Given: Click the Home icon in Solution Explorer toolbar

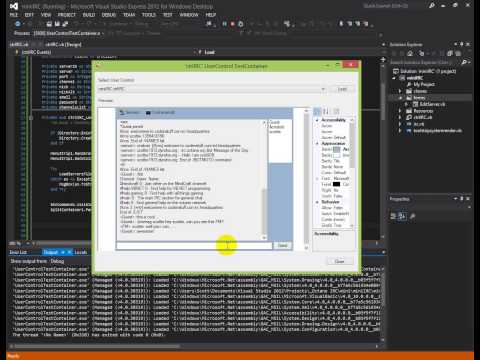Looking at the screenshot, I should point(410,53).
